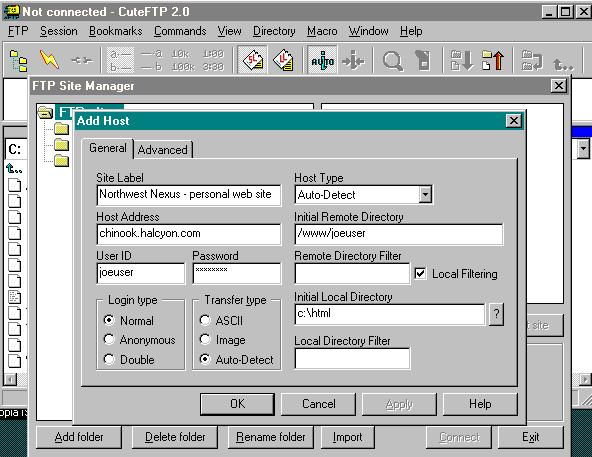The image size is (592, 457).
Task: Click Exit in Site Manager
Action: (530, 437)
